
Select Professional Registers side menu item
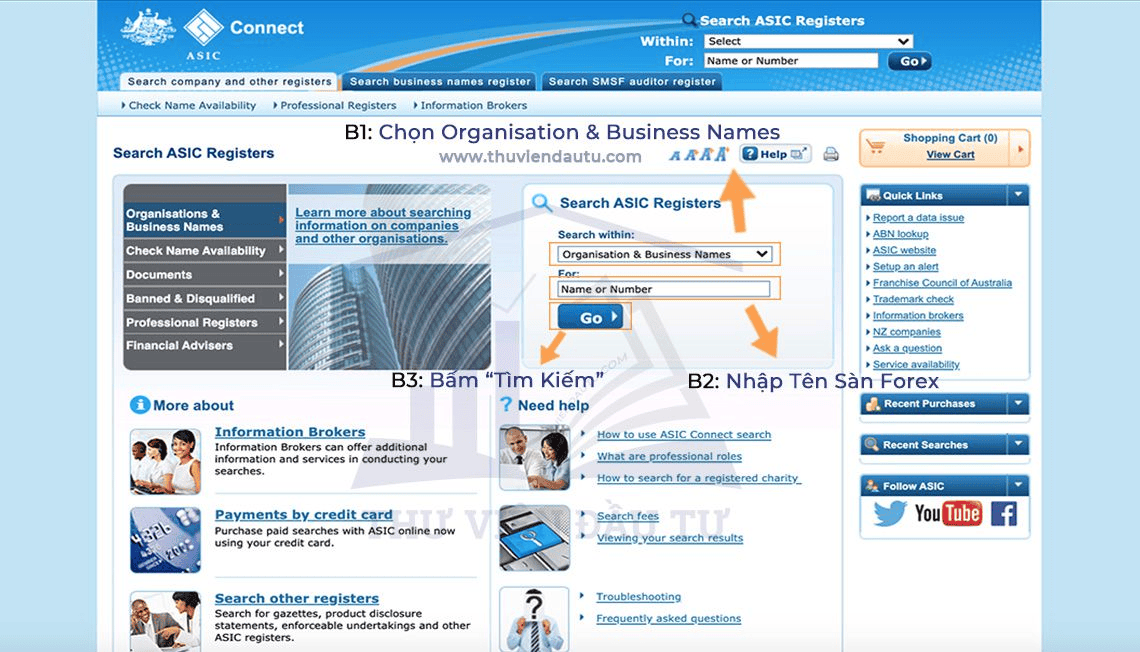point(205,323)
